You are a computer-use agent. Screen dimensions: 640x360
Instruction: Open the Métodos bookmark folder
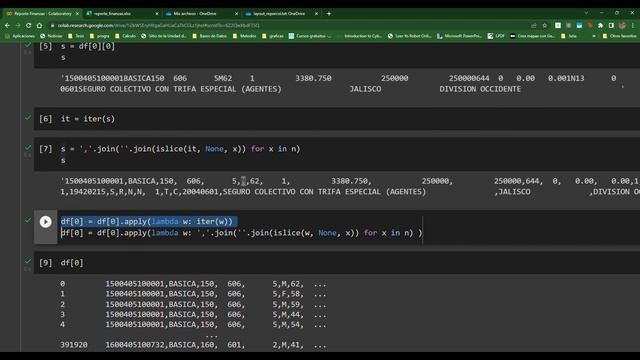[244, 36]
